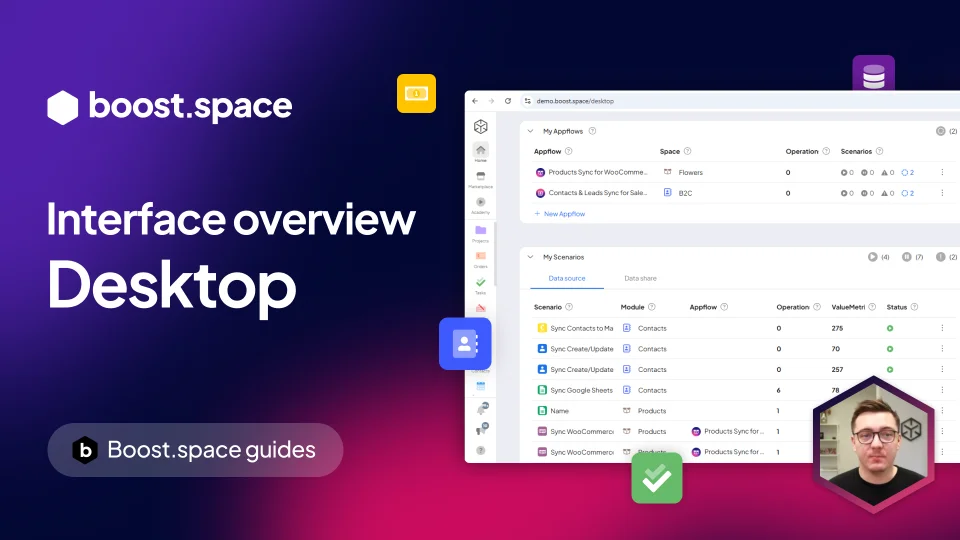The image size is (960, 540).
Task: Filter My Scenarios by running (4)
Action: pyautogui.click(x=878, y=257)
